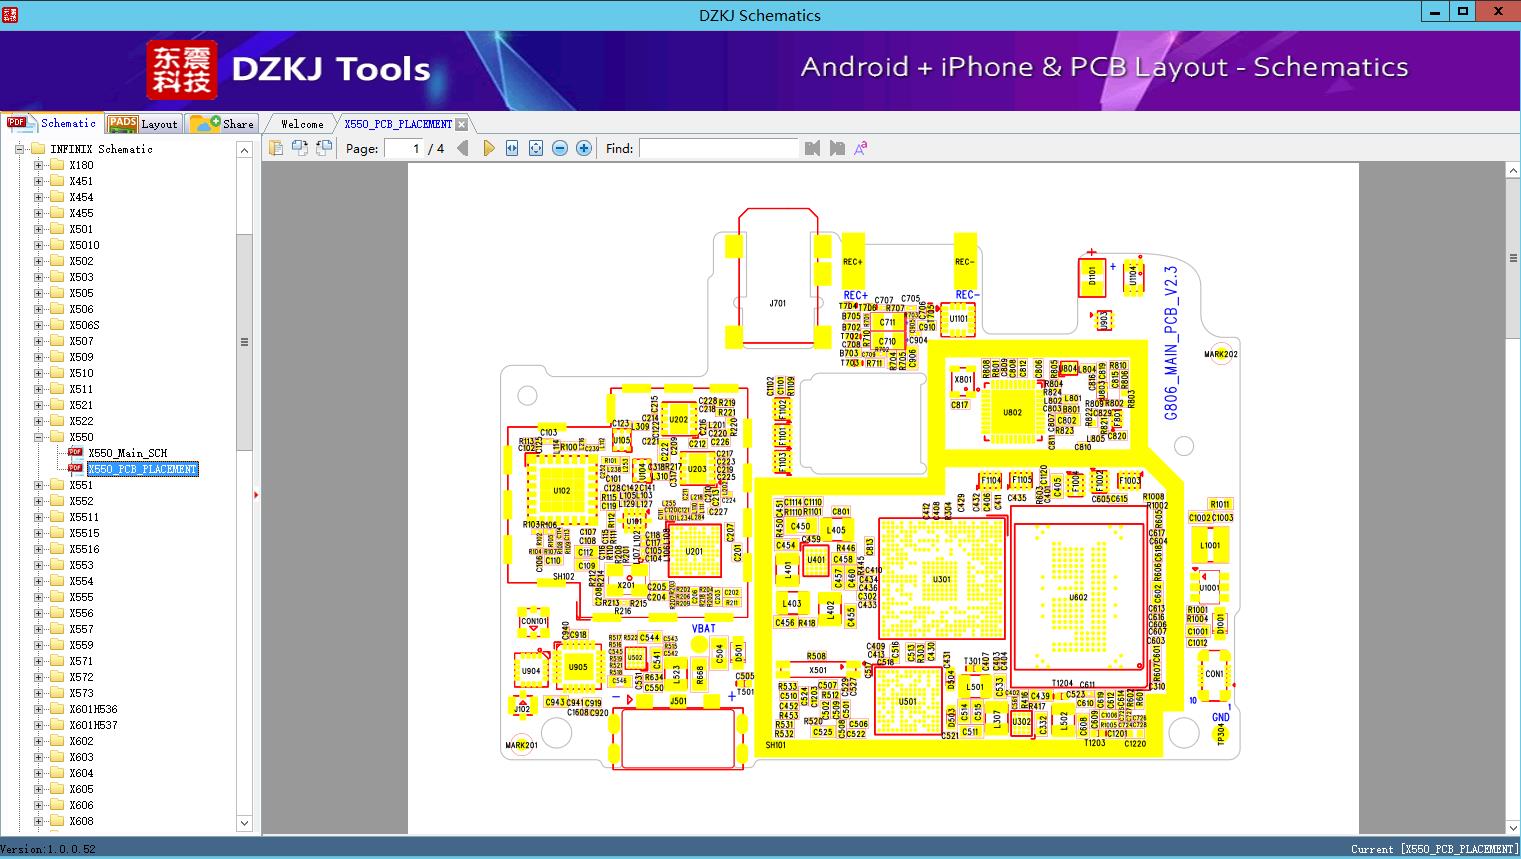This screenshot has height=859, width=1521.
Task: Select the X505 folder
Action: point(81,293)
